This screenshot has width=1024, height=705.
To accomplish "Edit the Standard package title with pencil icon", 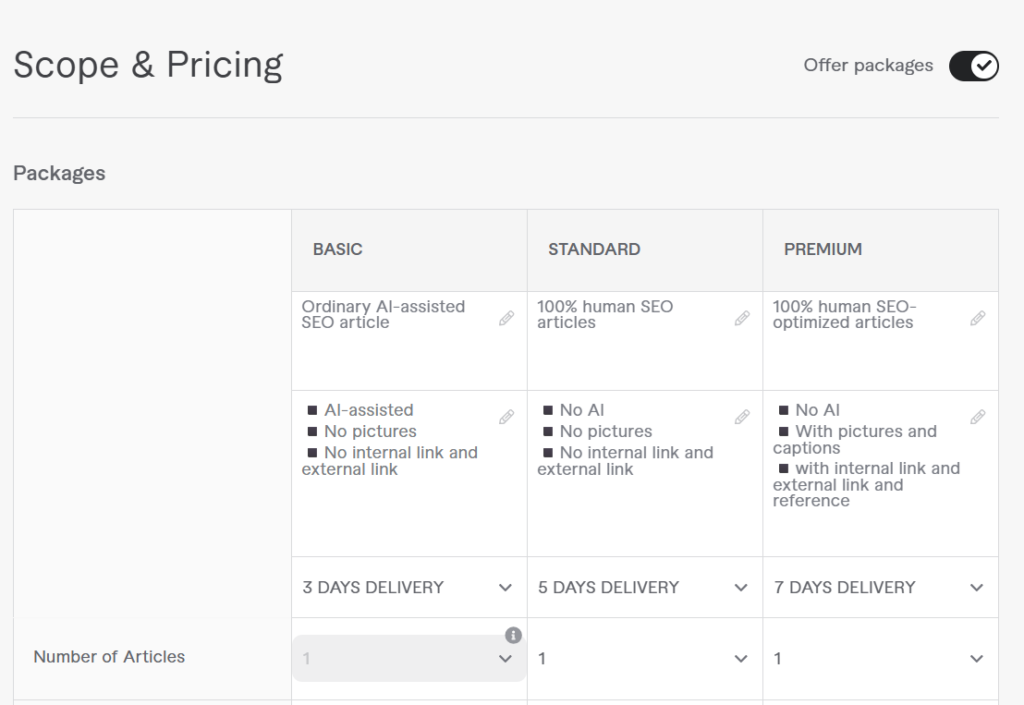I will 742,317.
